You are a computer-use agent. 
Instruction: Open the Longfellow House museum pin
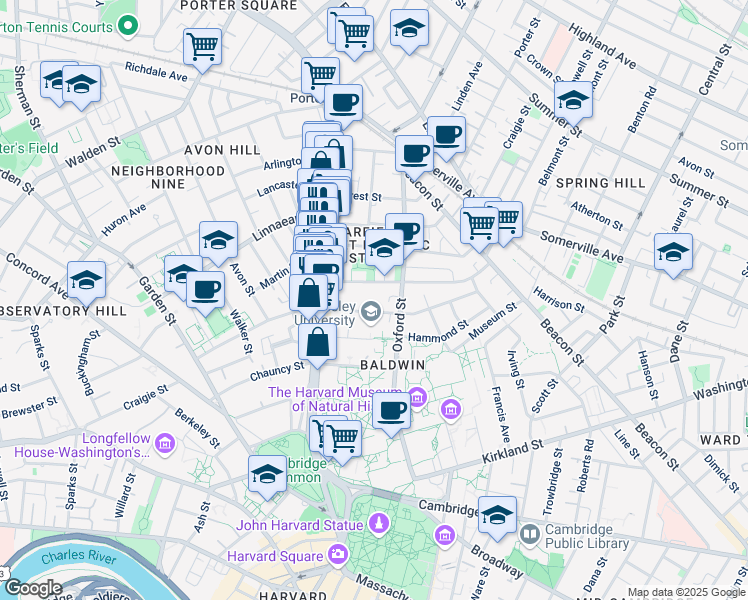click(x=165, y=444)
